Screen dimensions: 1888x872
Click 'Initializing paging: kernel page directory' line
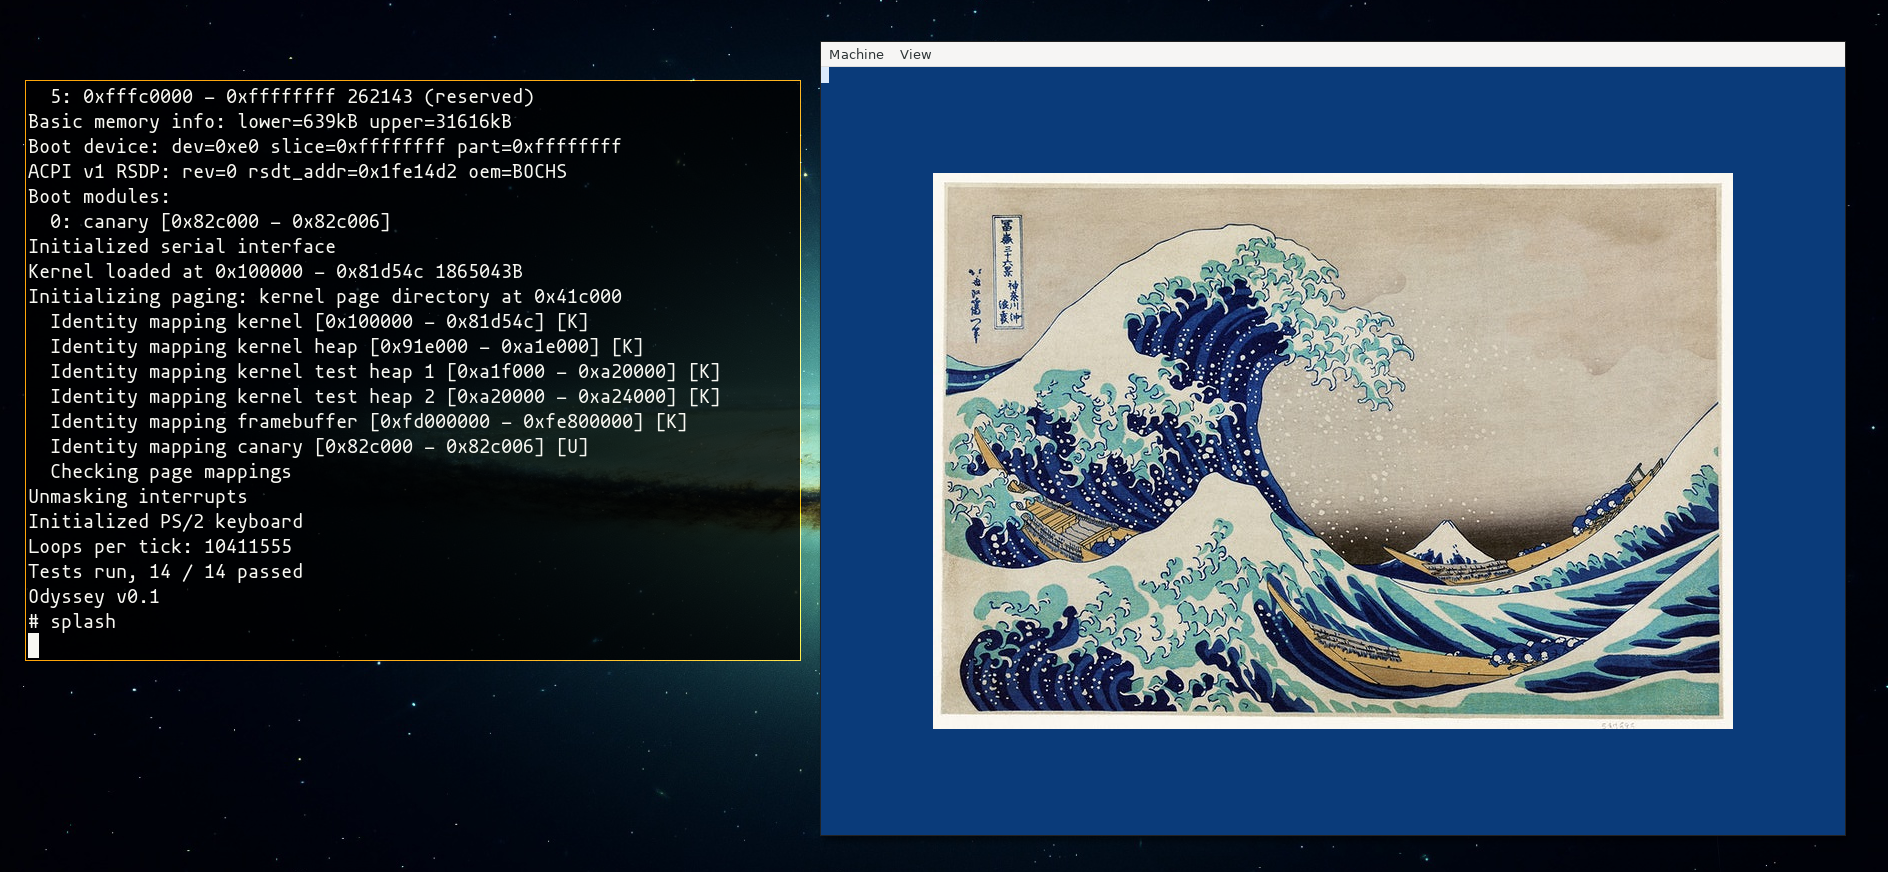325,296
